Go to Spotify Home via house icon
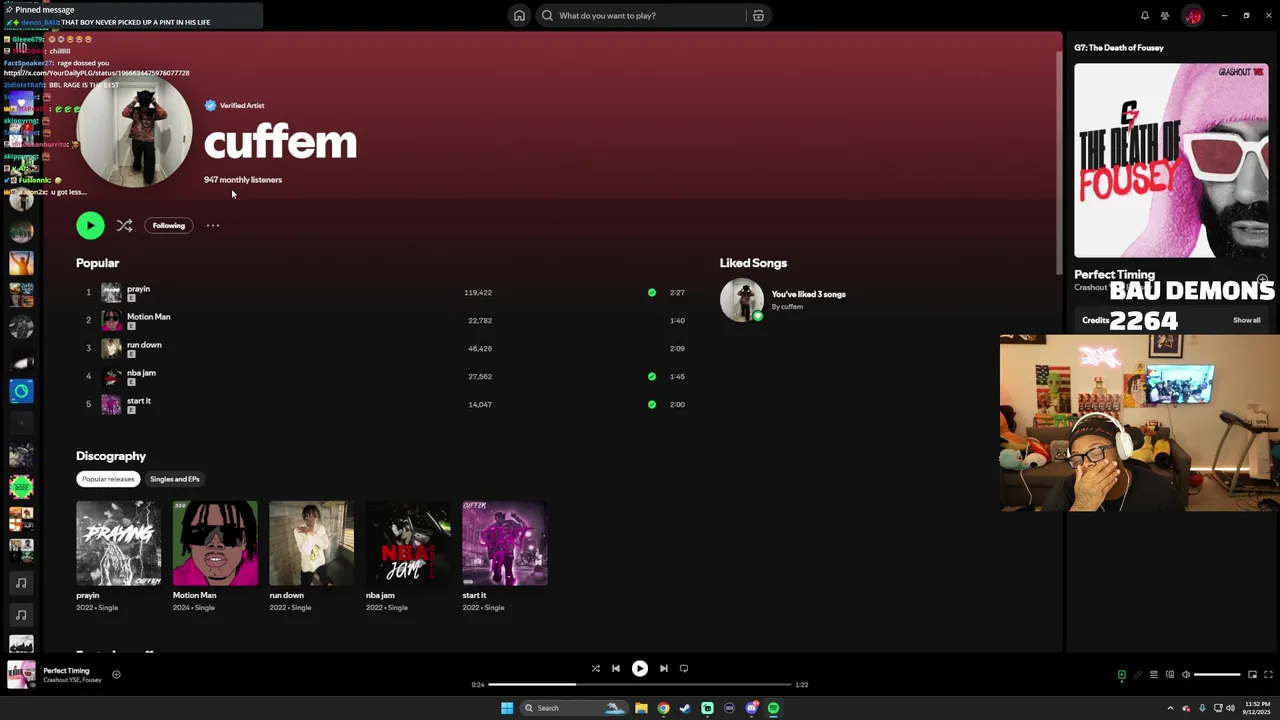Viewport: 1280px width, 720px height. coord(519,15)
